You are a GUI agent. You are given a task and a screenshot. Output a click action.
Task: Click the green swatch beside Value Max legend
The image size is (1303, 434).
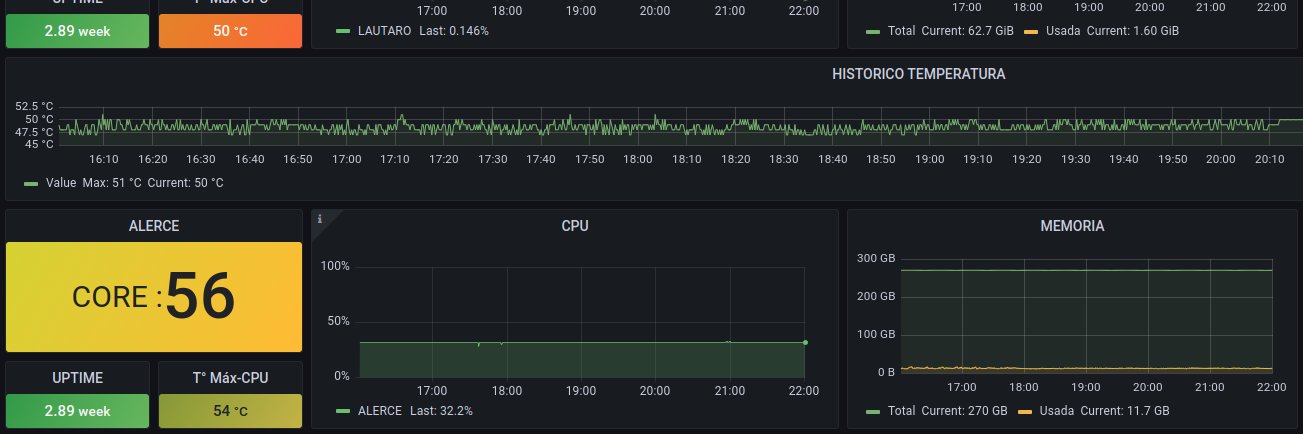(x=31, y=183)
